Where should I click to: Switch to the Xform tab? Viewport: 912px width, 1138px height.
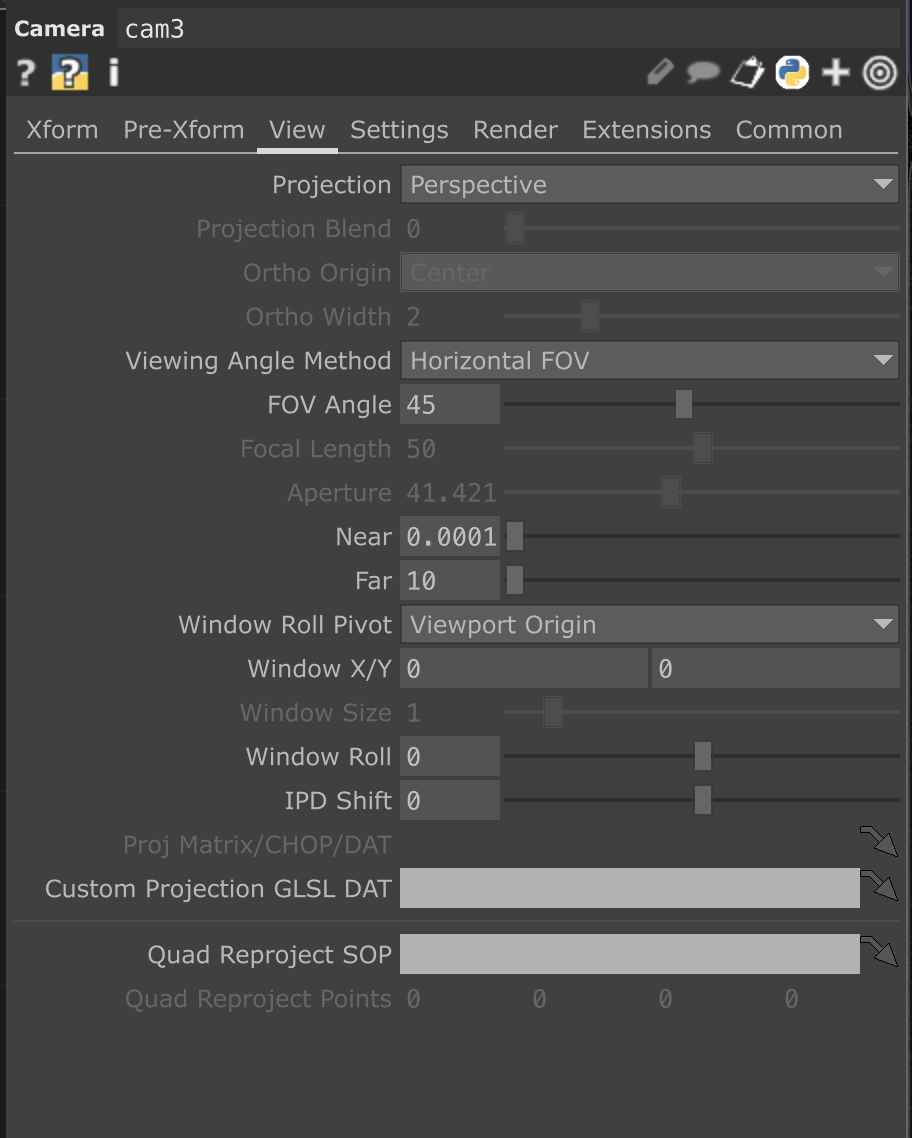[62, 130]
